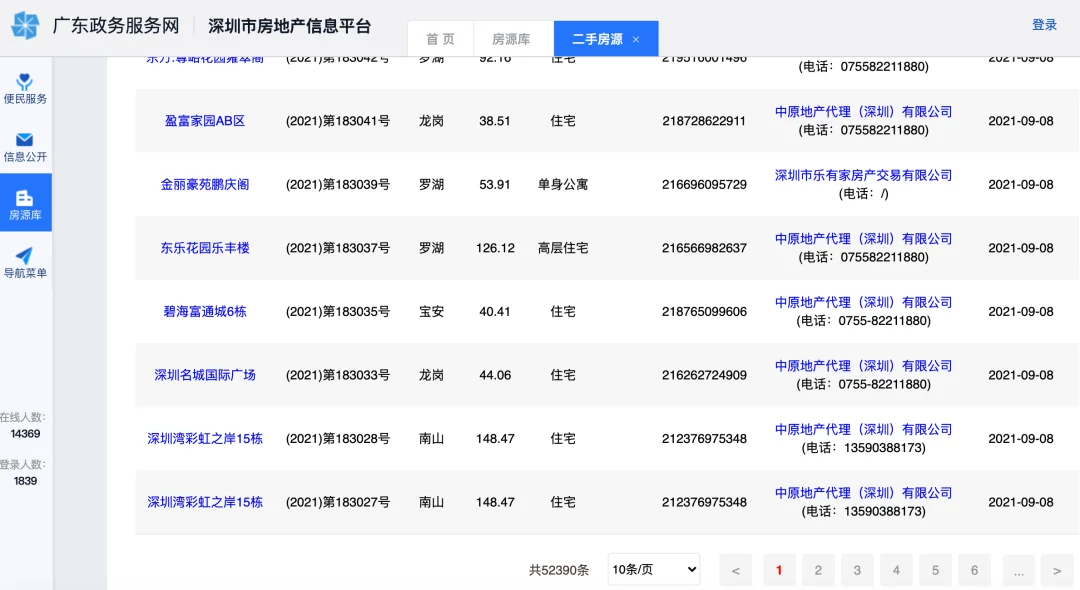Screen dimensions: 1080x590
Task: Click the area value 40.41
Action: 495,312
